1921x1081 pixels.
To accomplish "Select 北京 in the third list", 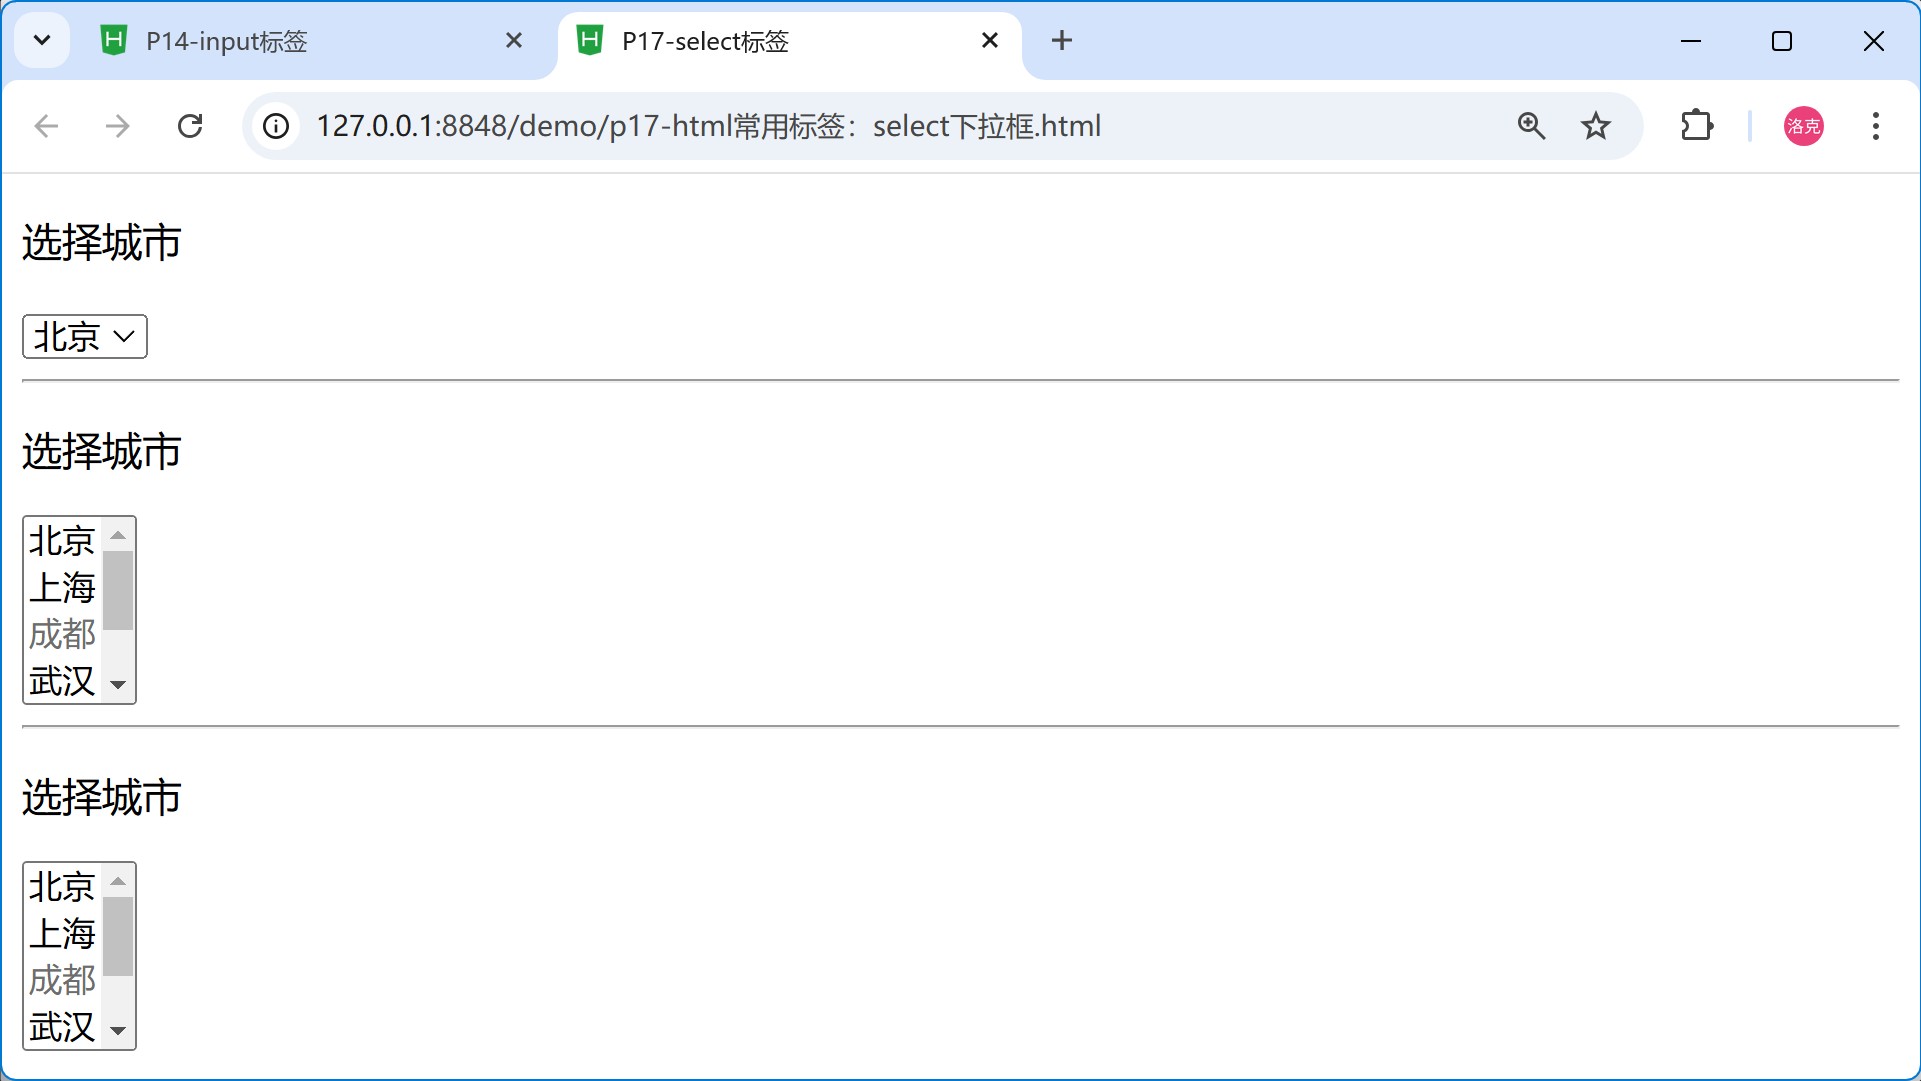I will click(62, 887).
